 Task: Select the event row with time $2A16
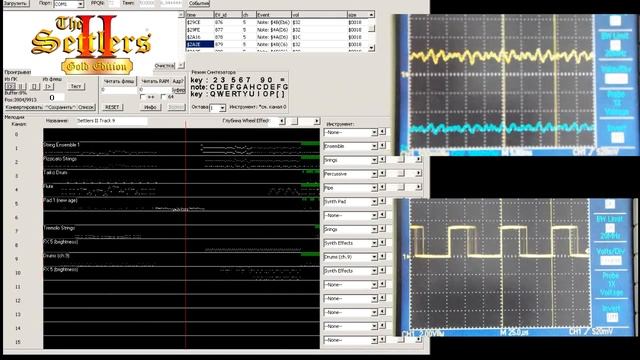[x=277, y=37]
